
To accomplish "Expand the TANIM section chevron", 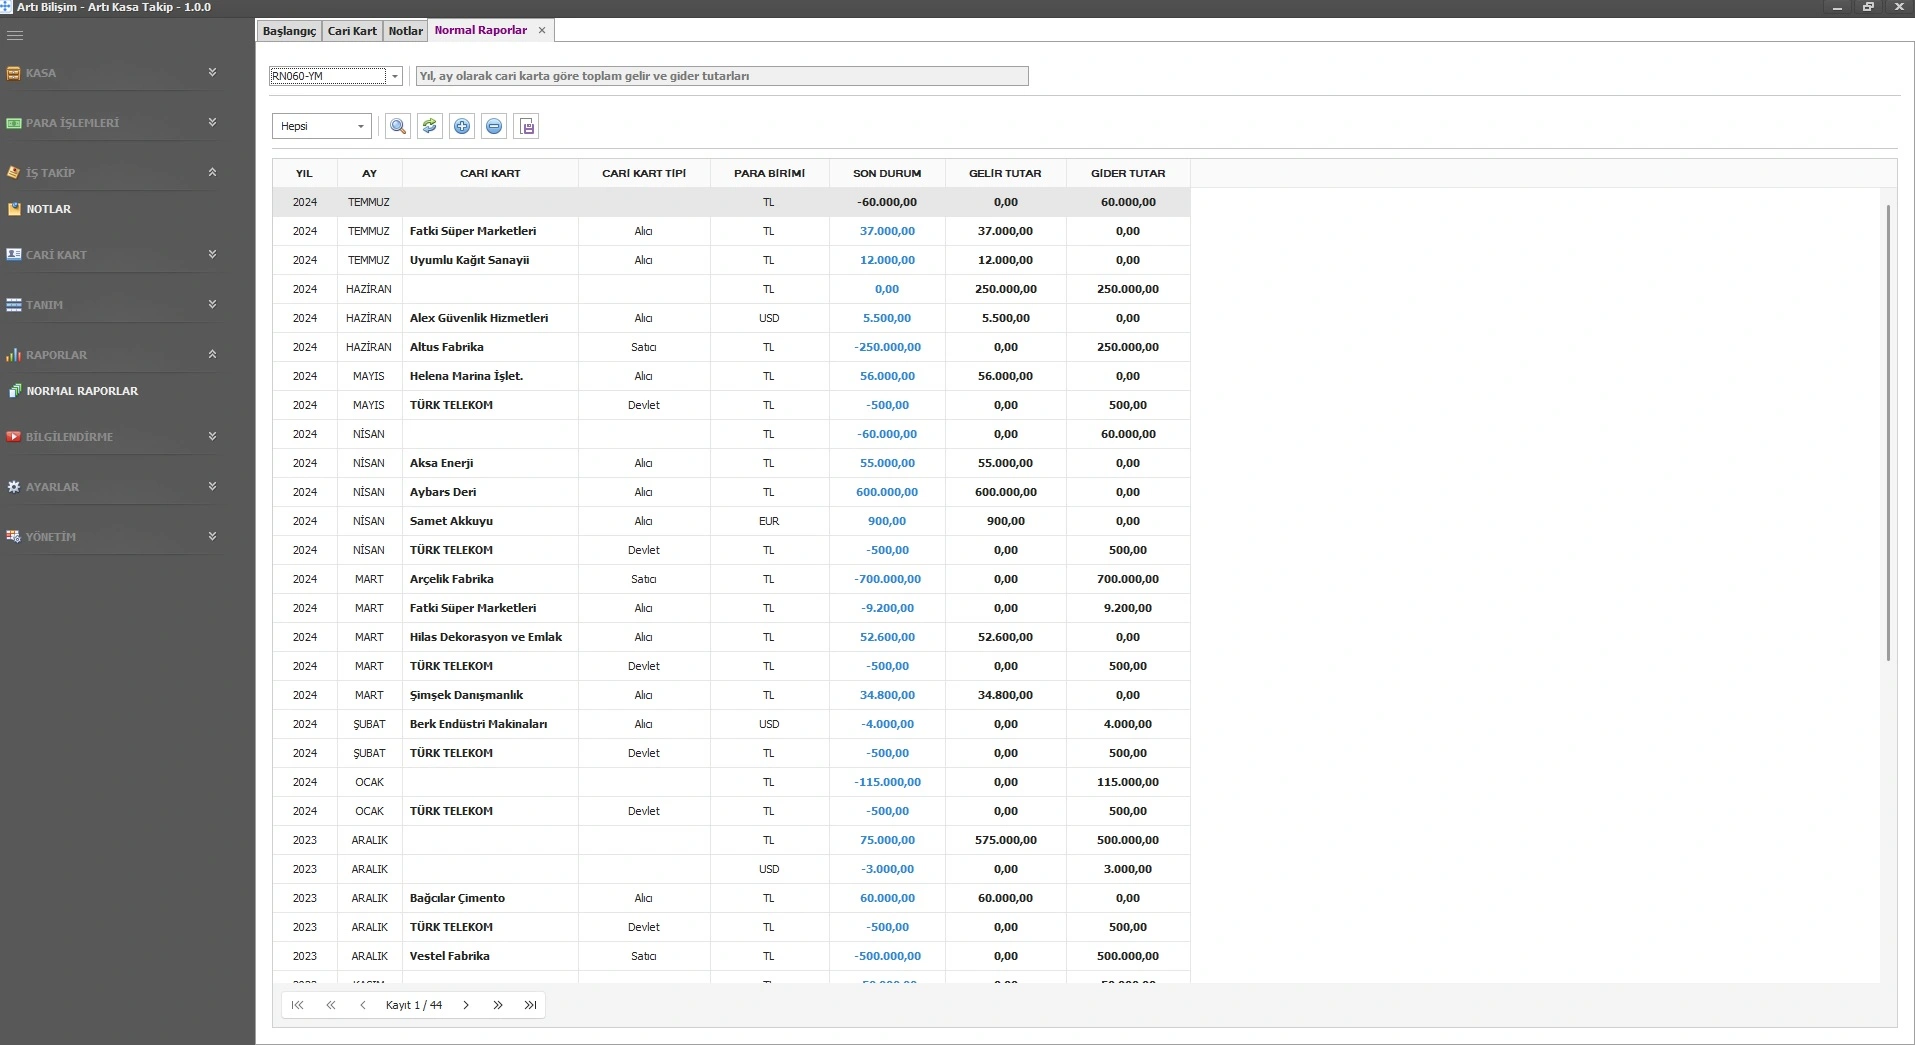I will pyautogui.click(x=212, y=304).
